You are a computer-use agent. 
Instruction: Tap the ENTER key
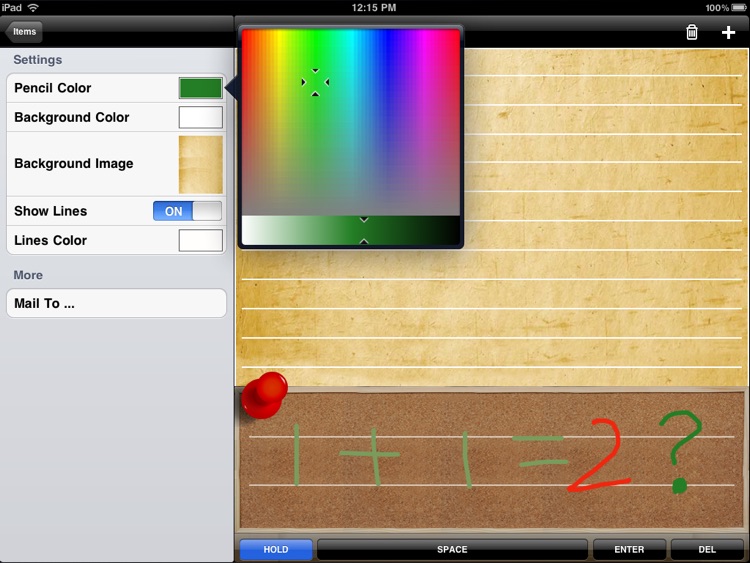629,549
